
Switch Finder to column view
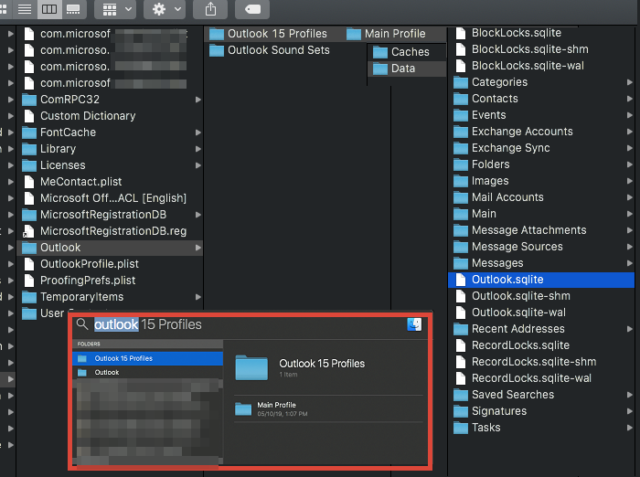pos(49,9)
